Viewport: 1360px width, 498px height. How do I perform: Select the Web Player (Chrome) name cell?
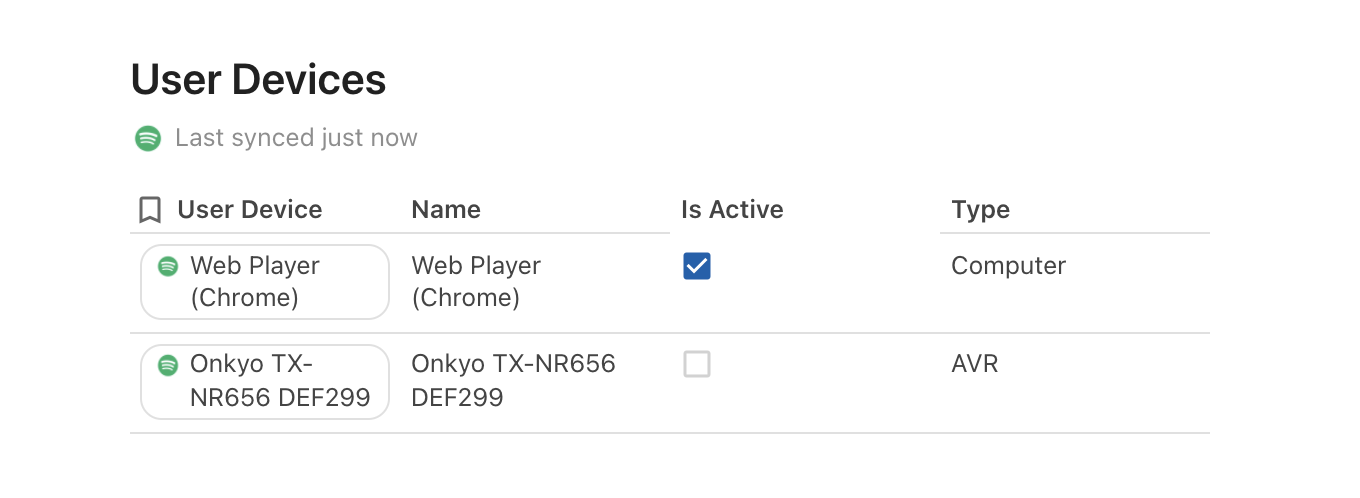[x=476, y=282]
